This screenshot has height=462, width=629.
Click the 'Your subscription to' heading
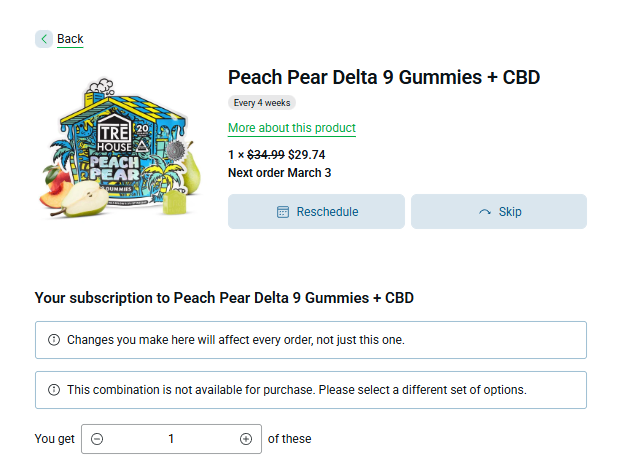coord(224,298)
